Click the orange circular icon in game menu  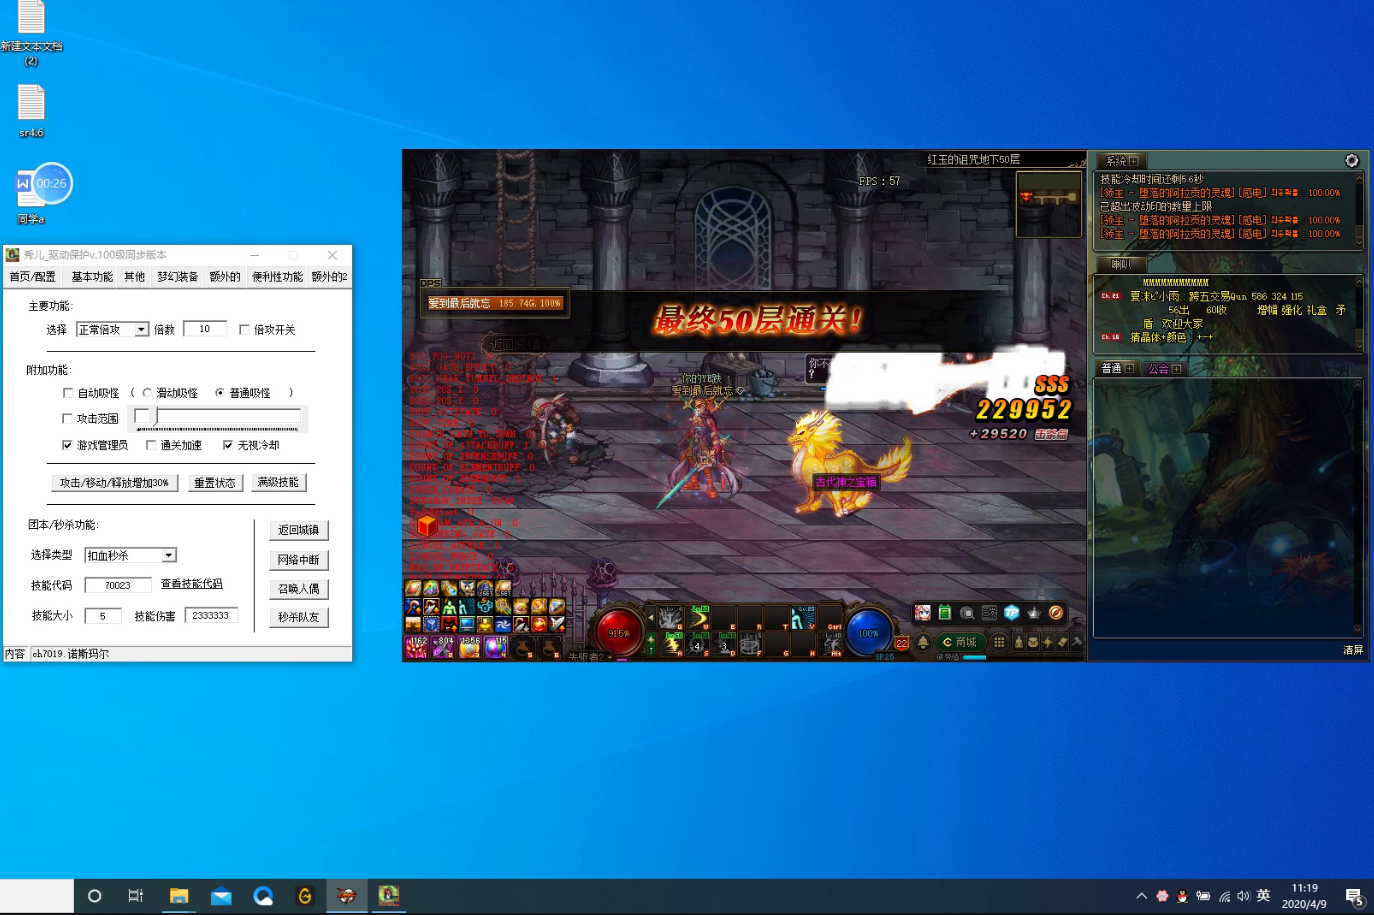(x=1056, y=613)
